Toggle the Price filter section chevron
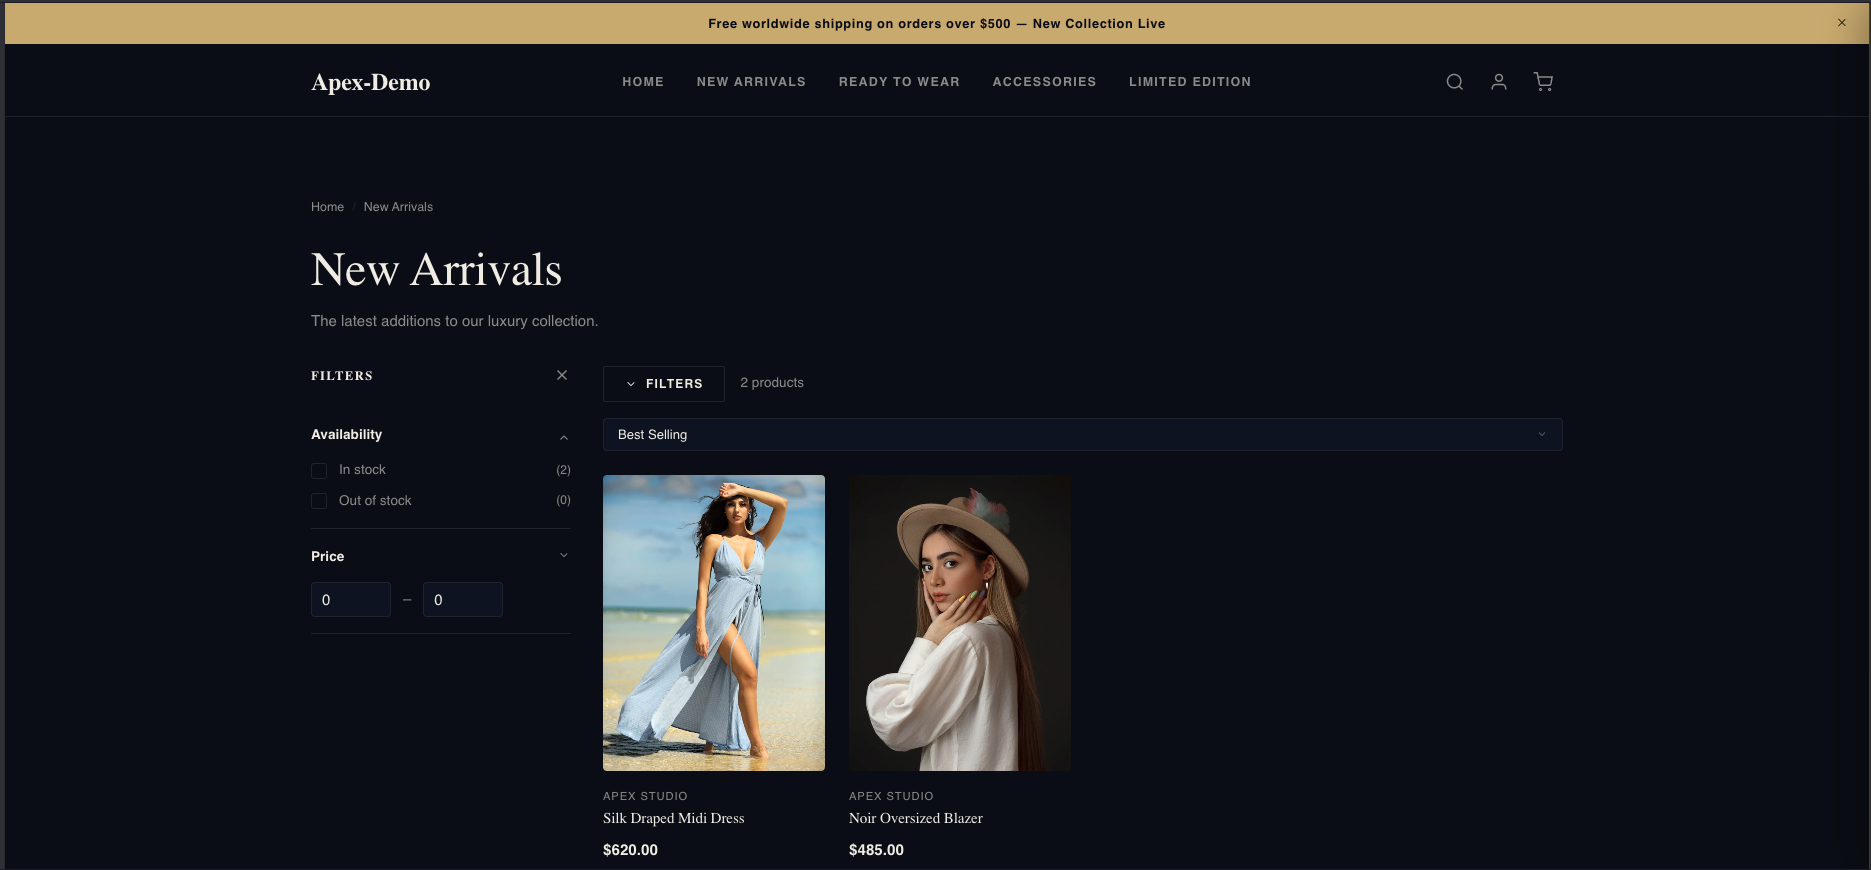Image resolution: width=1871 pixels, height=870 pixels. tap(564, 556)
